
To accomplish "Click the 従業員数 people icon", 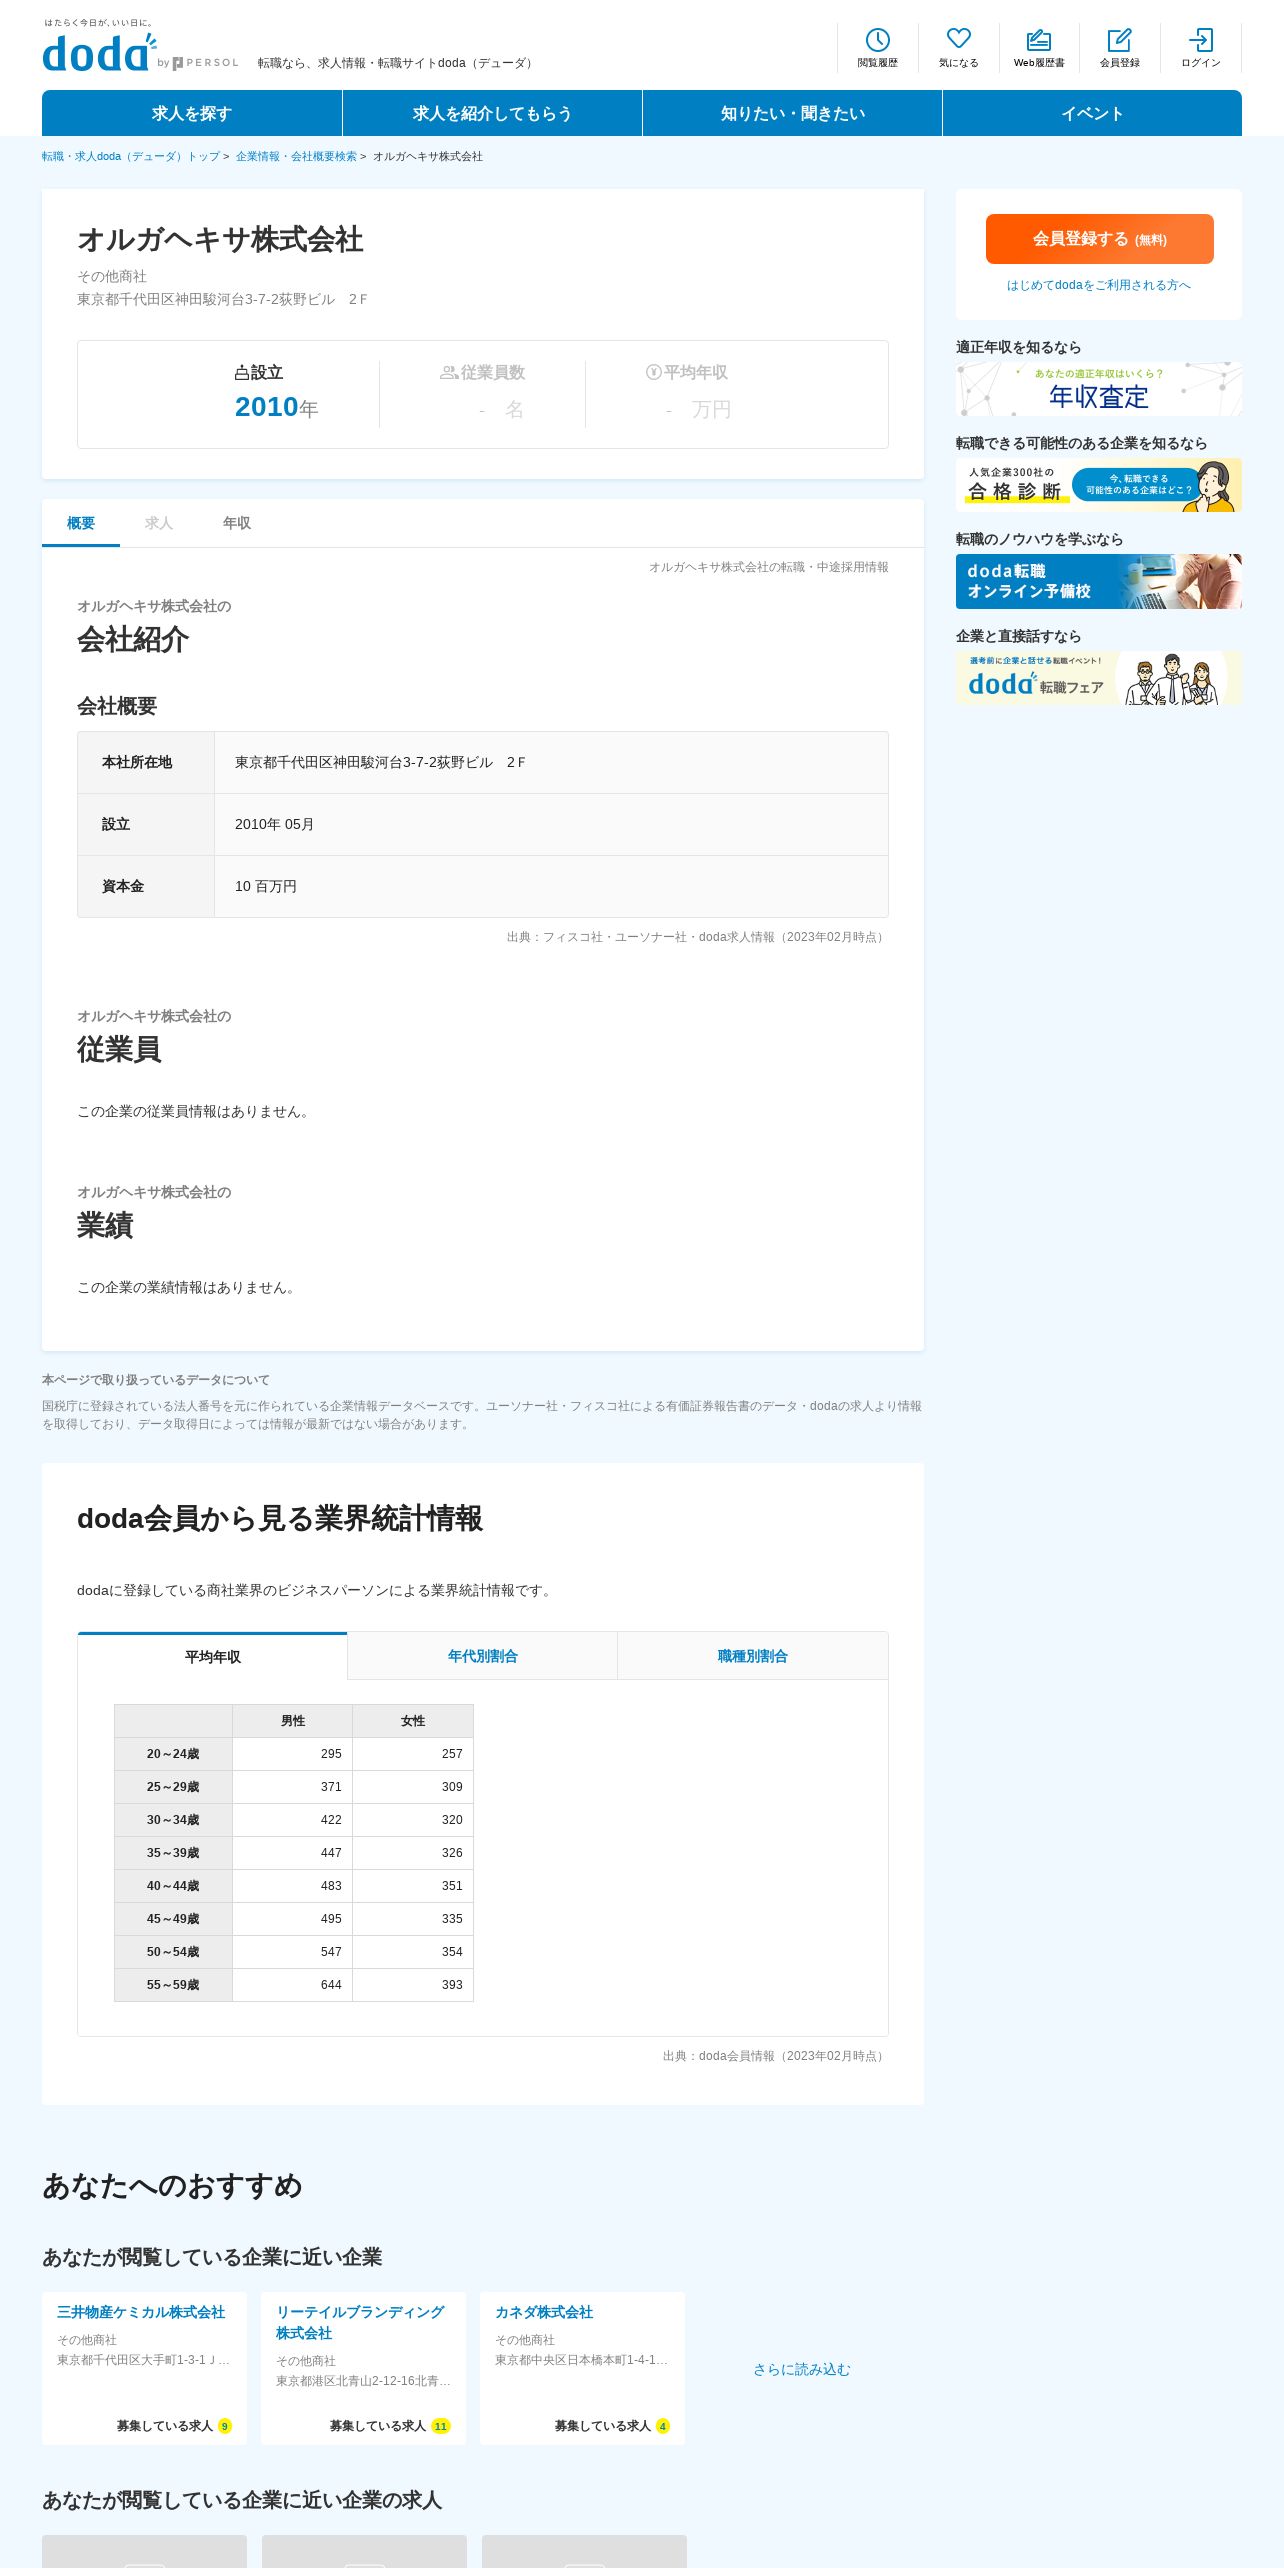I will point(449,373).
